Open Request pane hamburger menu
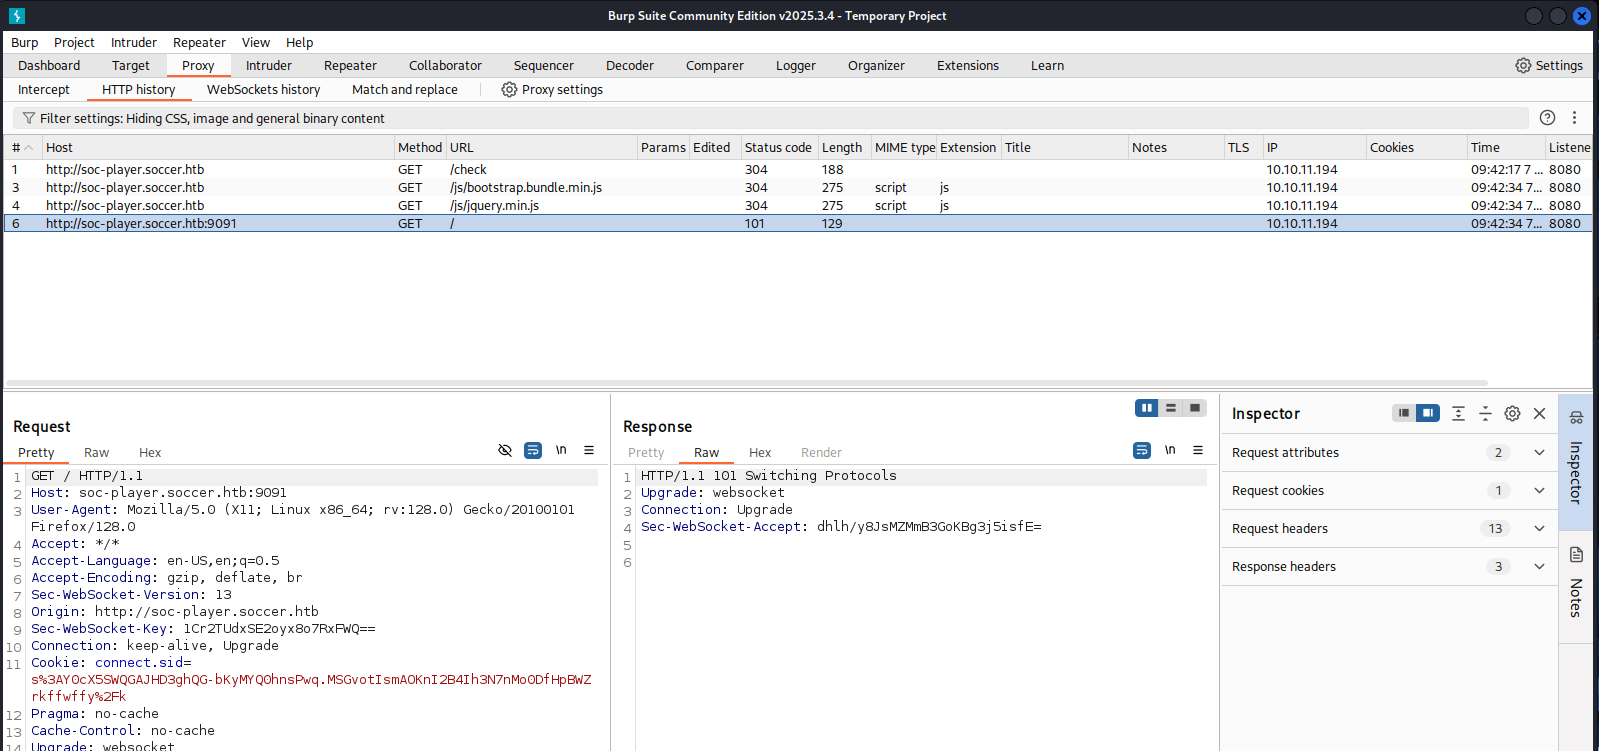This screenshot has width=1599, height=751. (589, 450)
